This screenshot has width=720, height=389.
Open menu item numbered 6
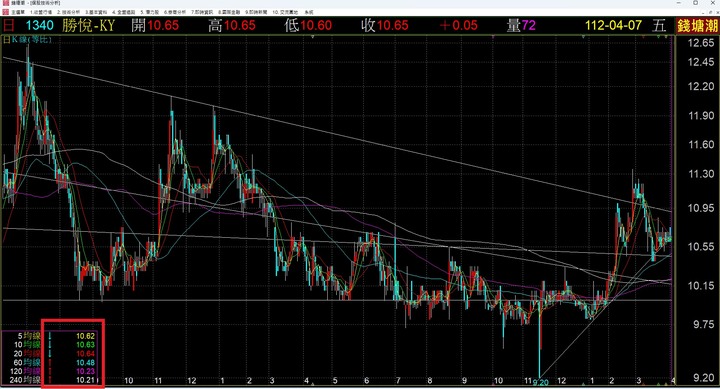tap(175, 12)
